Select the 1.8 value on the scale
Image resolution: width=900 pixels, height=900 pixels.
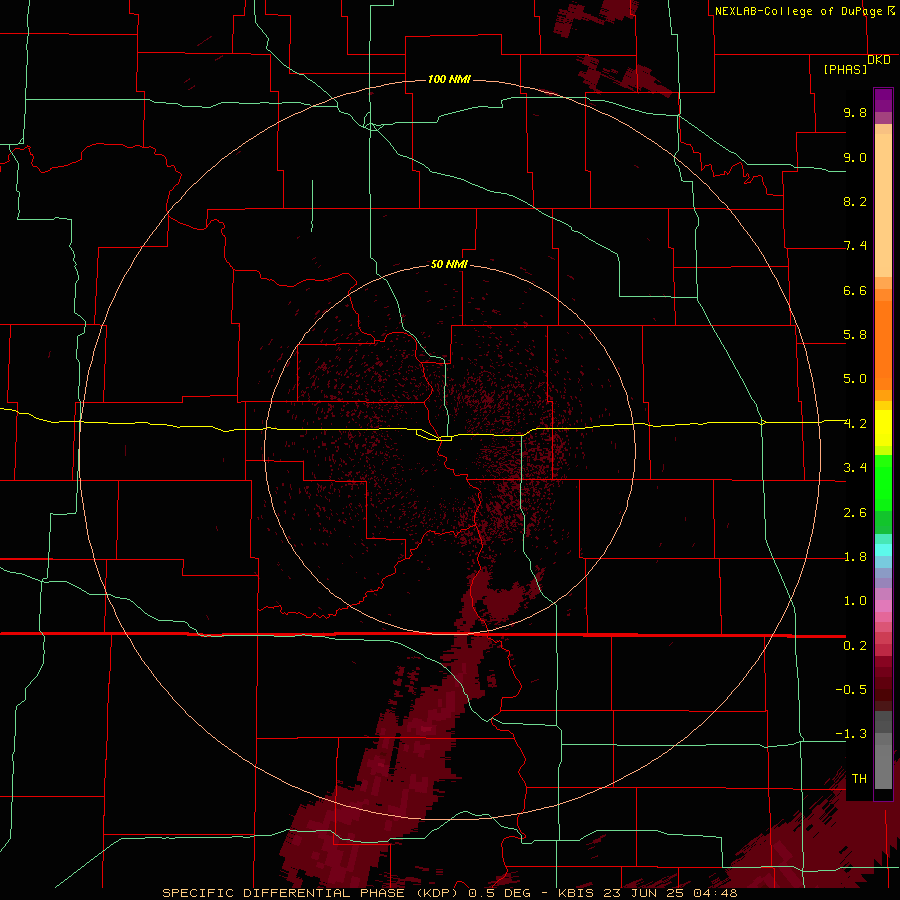click(x=855, y=557)
